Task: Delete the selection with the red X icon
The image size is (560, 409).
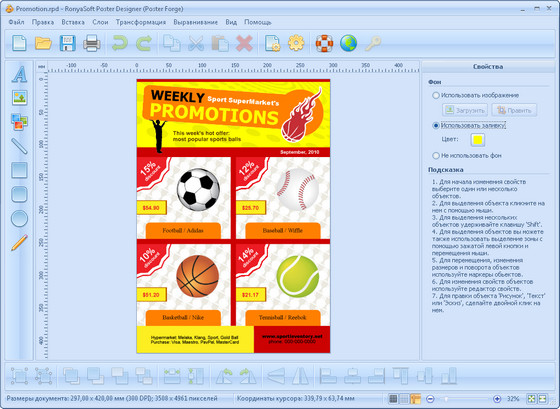Action: pyautogui.click(x=245, y=43)
